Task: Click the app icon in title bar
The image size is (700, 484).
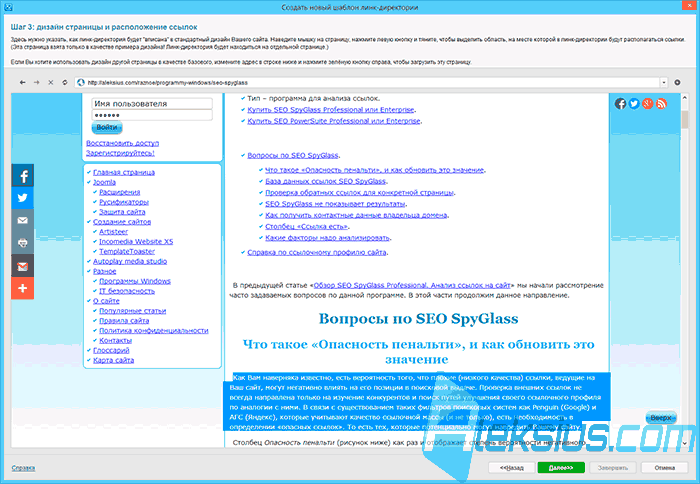Action: click(8, 7)
